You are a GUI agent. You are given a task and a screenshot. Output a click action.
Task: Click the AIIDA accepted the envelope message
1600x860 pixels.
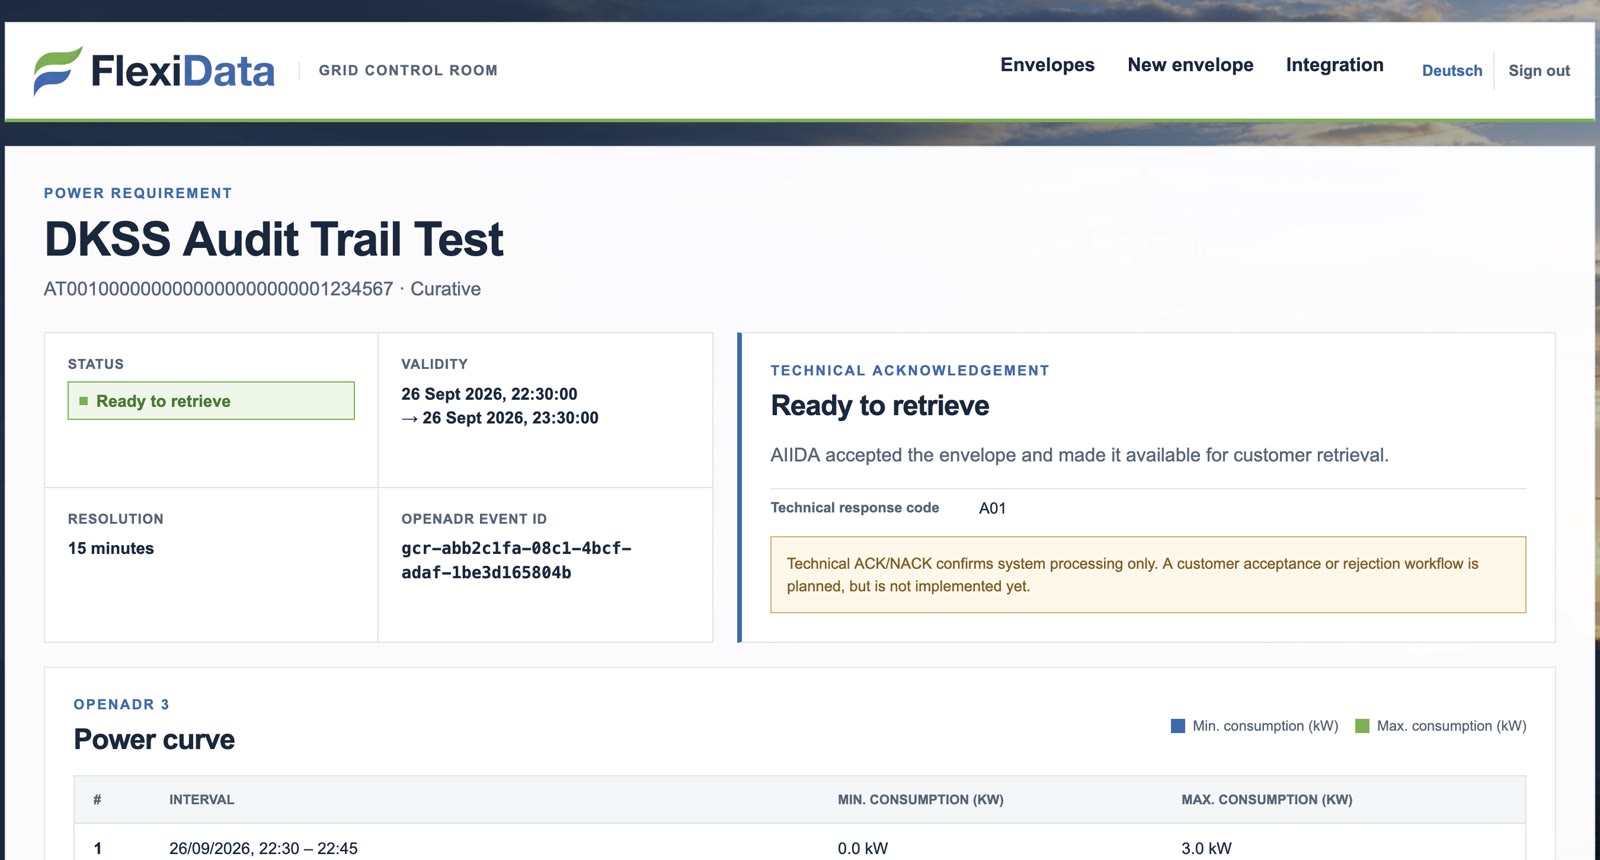[x=1079, y=455]
